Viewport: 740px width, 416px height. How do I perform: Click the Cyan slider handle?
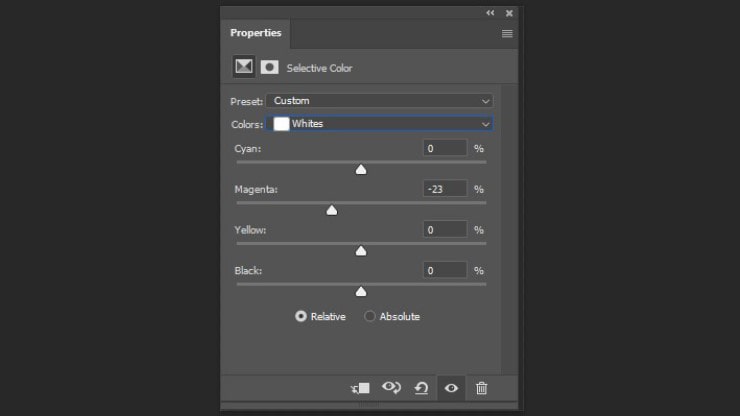click(361, 169)
